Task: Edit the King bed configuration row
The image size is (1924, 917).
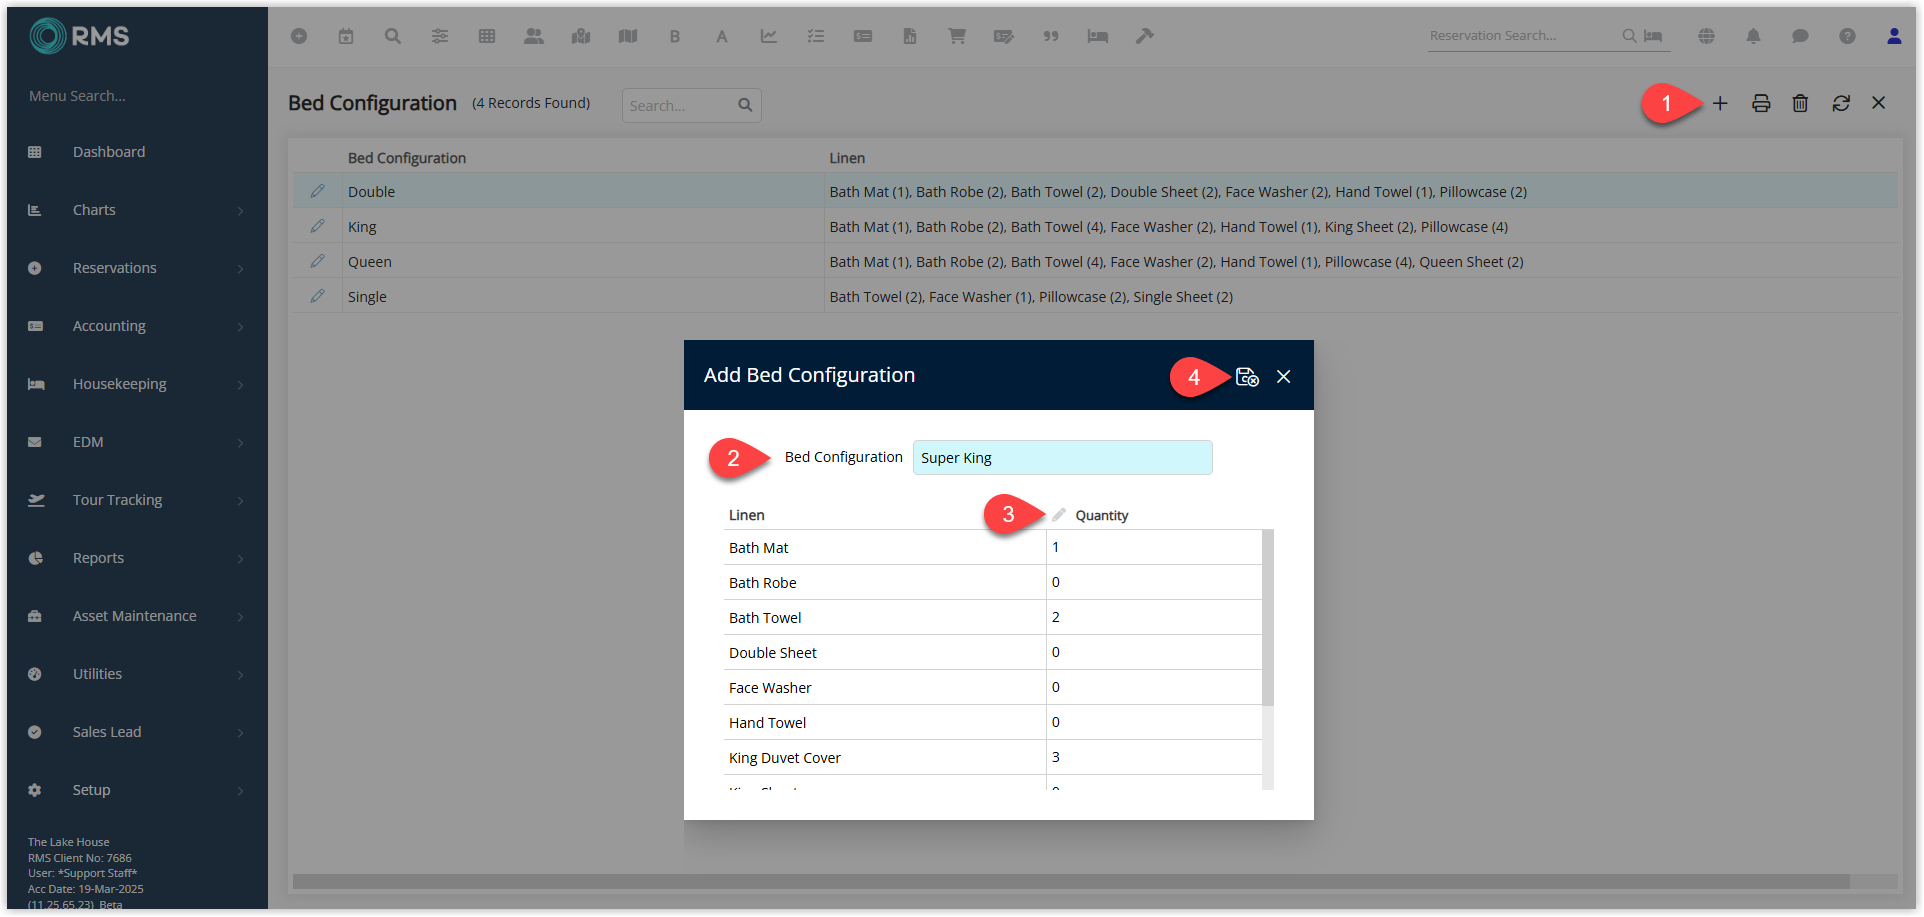Action: pos(318,226)
